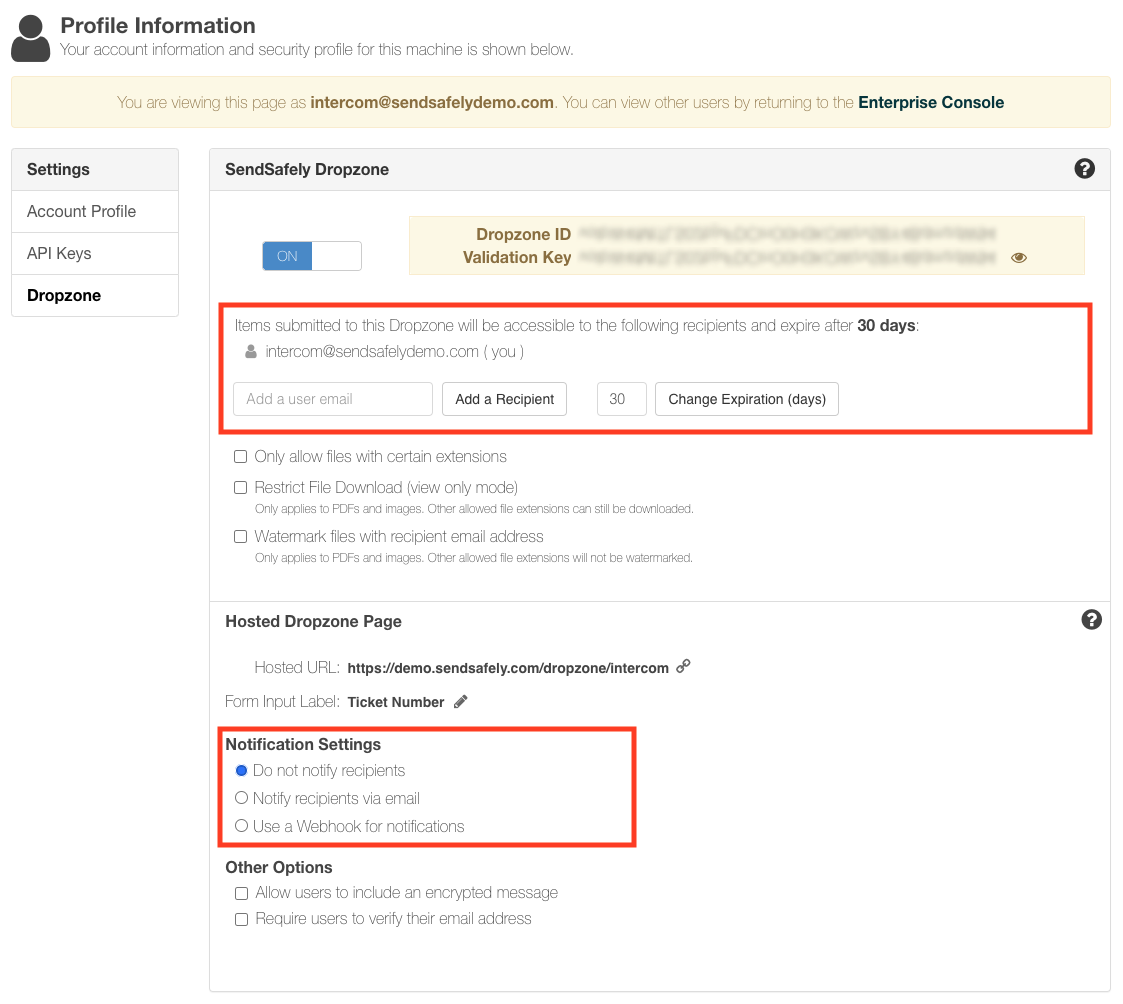This screenshot has height=1004, width=1123.
Task: Click the link icon beside Hosted URL
Action: (x=683, y=666)
